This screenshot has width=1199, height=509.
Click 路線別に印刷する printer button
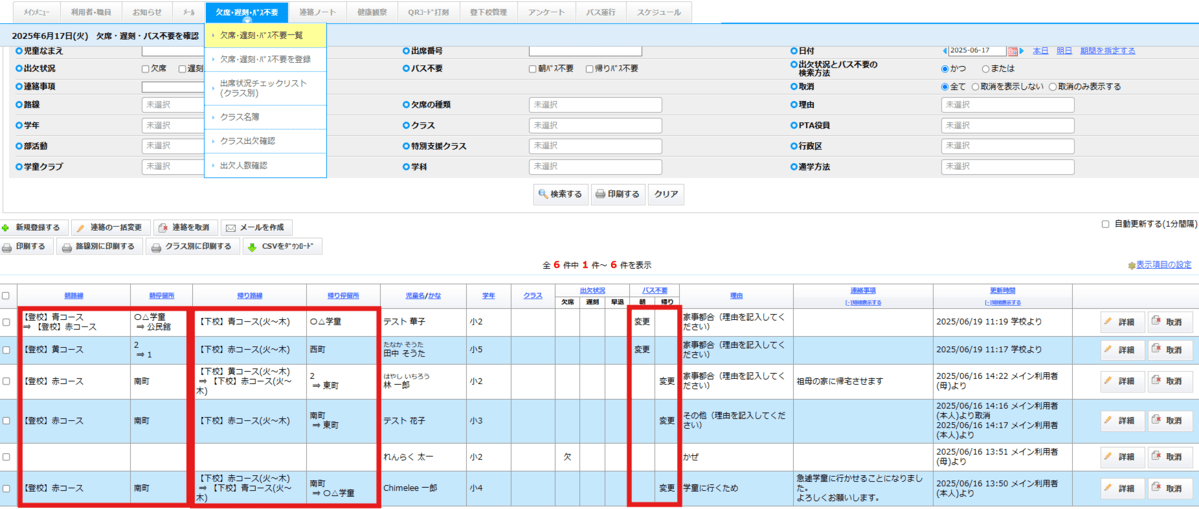(99, 246)
